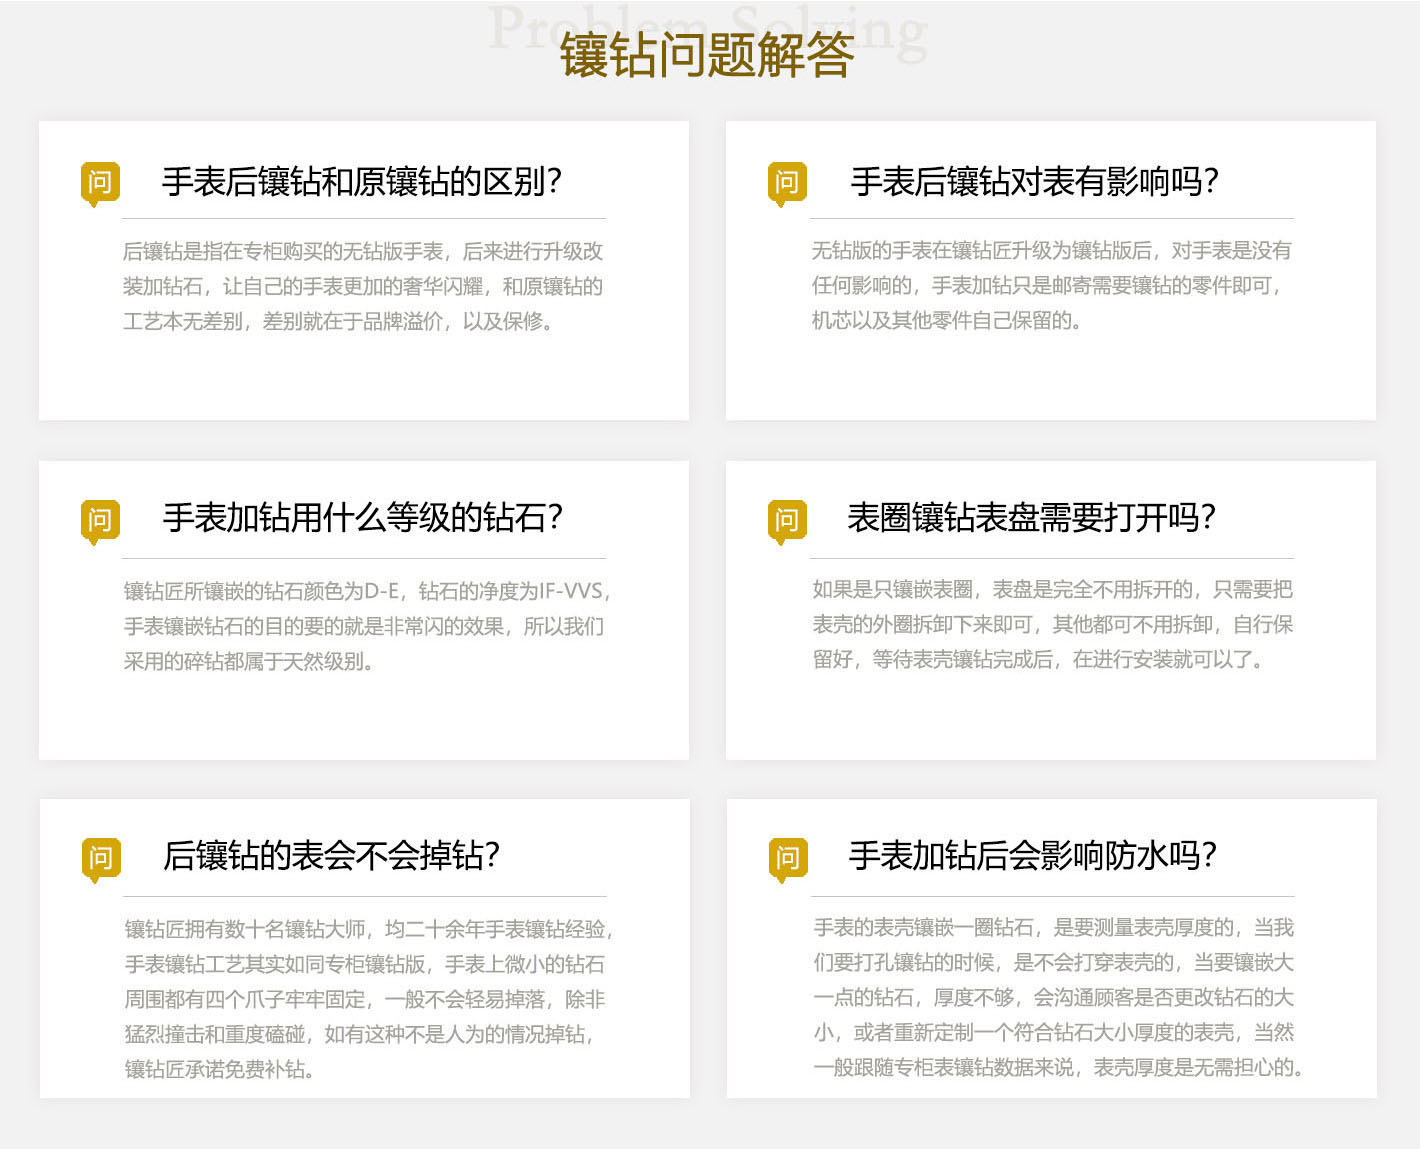Image resolution: width=1420 pixels, height=1149 pixels.
Task: Click the heading 后镶钻的表会不会掉钻?
Action: click(331, 856)
